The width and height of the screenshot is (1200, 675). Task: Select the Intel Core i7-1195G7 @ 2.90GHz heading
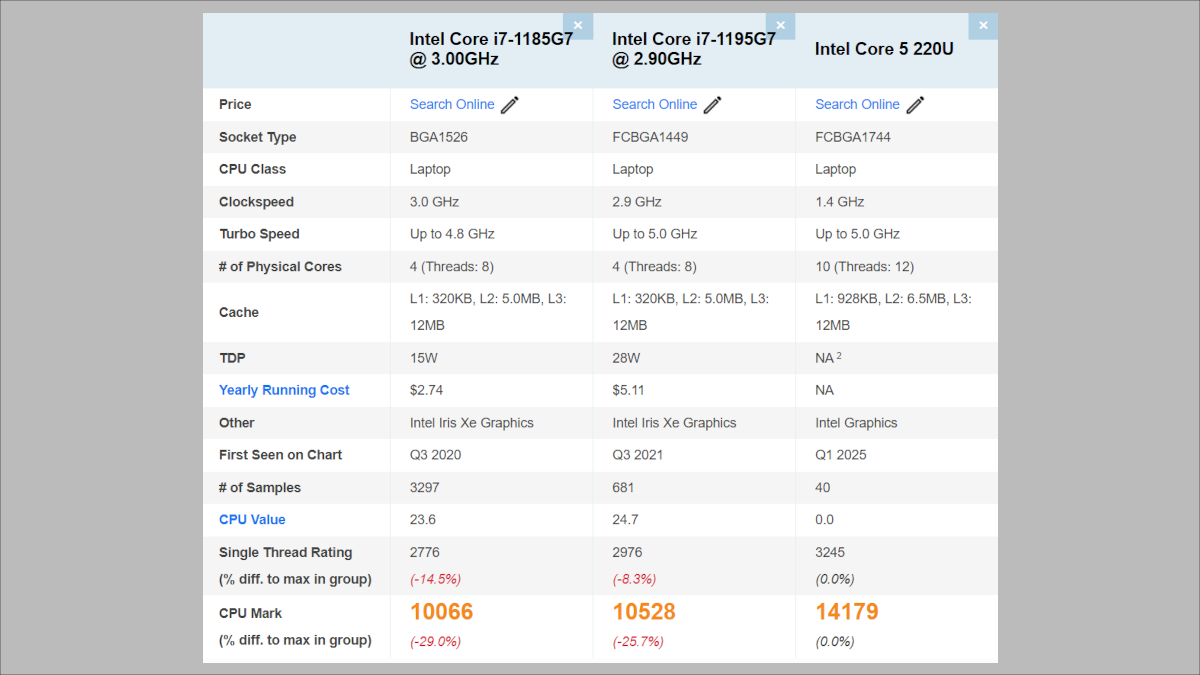pos(693,49)
